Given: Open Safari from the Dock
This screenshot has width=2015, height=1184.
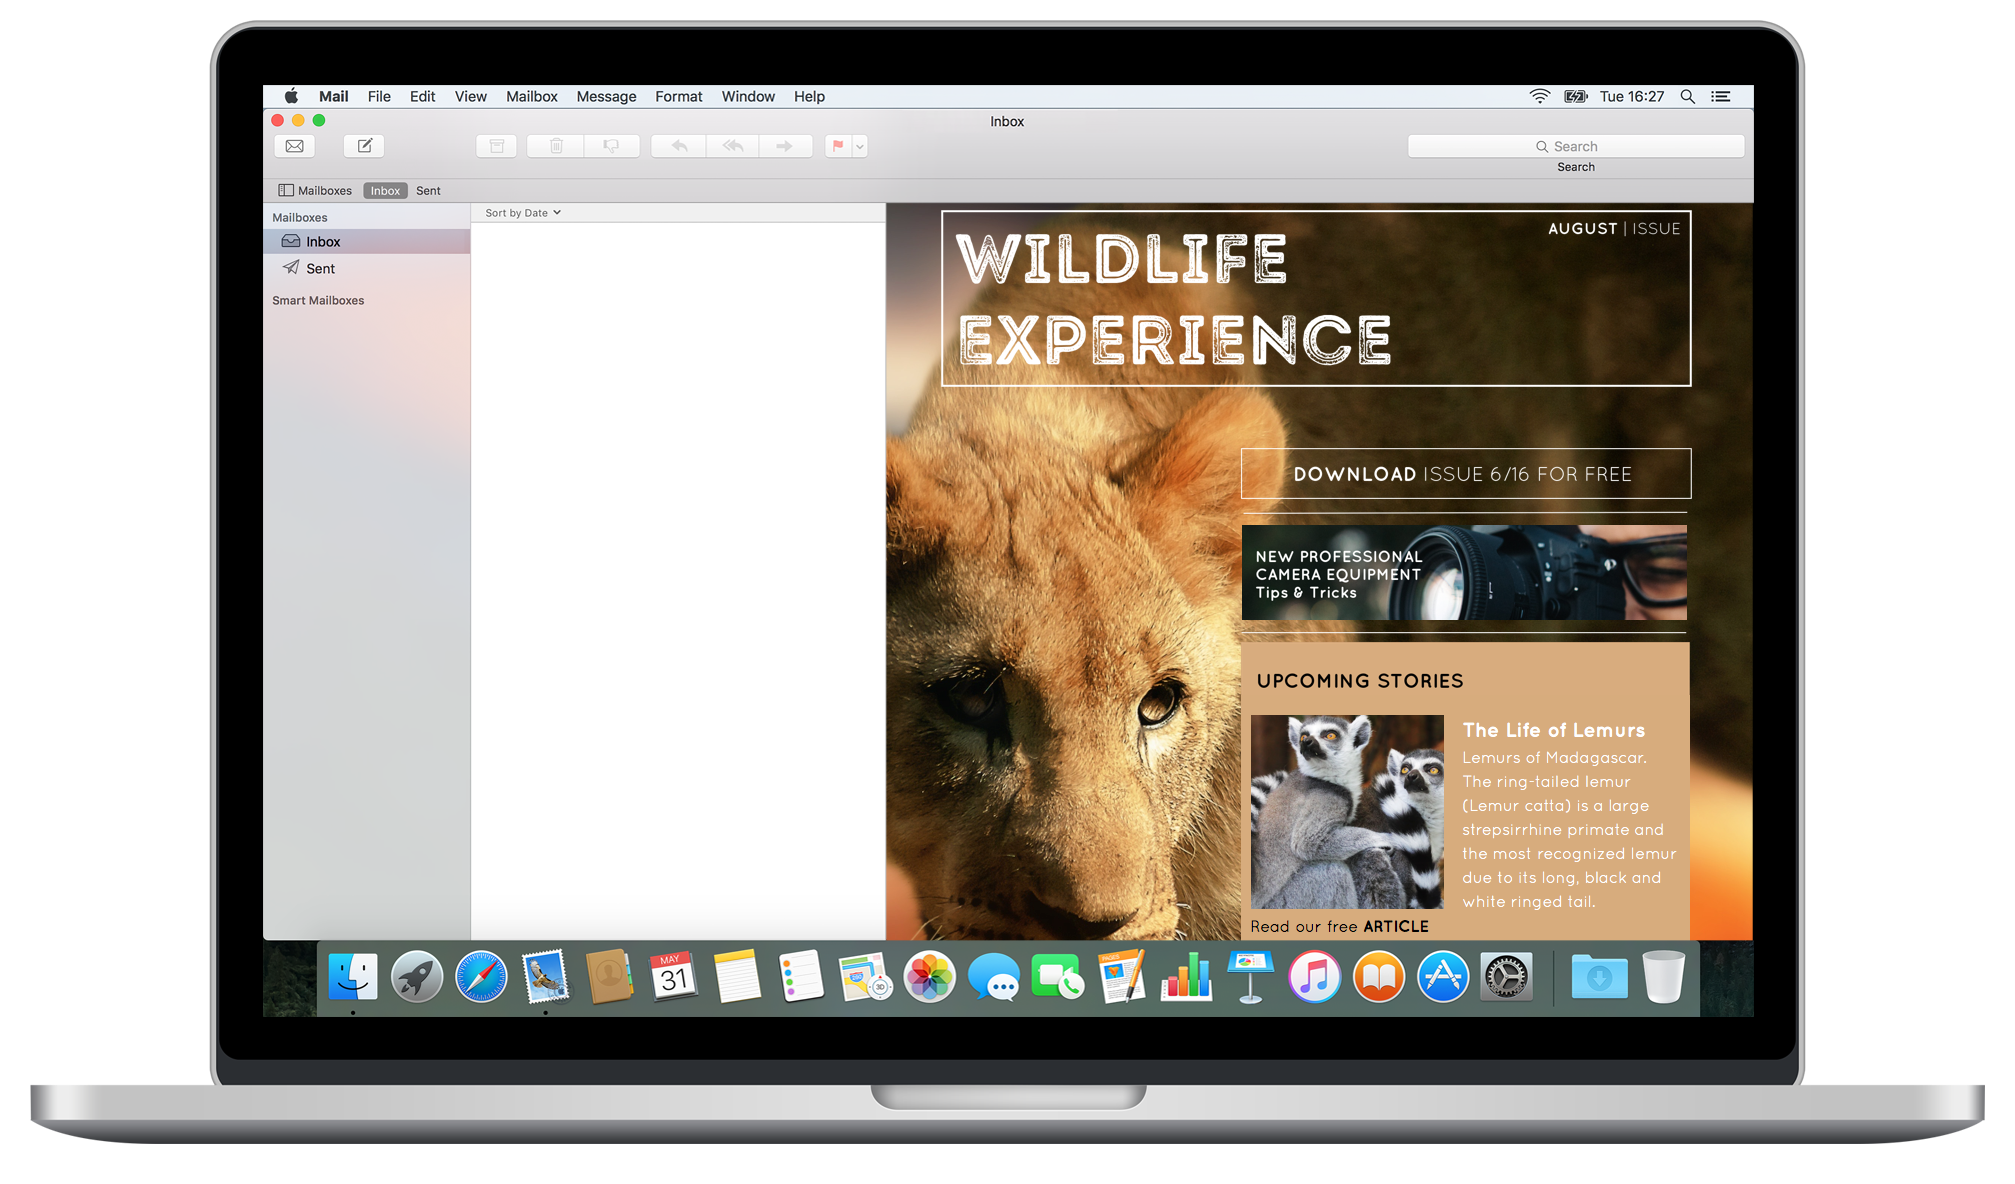Looking at the screenshot, I should 481,976.
